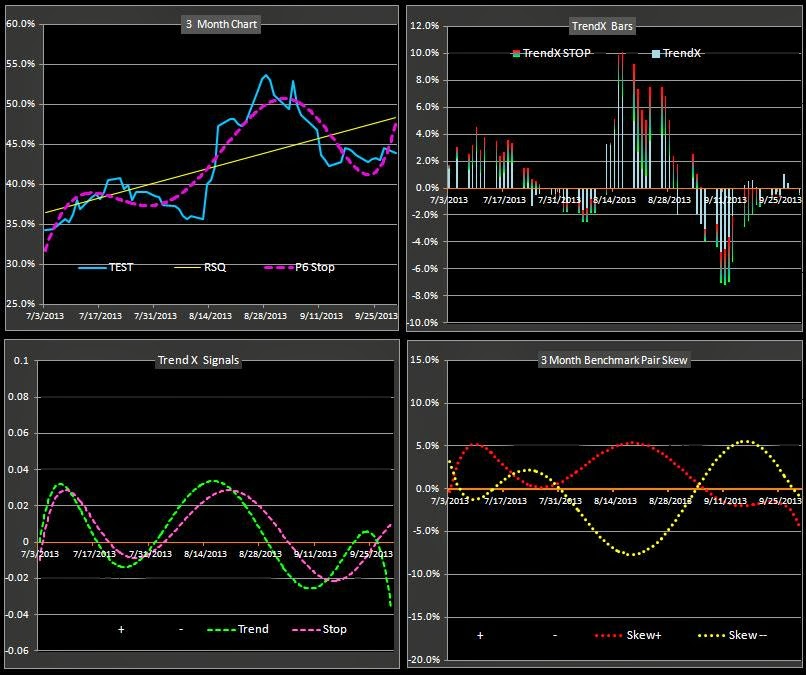This screenshot has height=675, width=806.
Task: Click the -10.0% axis label in TrendX Bars
Action: (423, 323)
